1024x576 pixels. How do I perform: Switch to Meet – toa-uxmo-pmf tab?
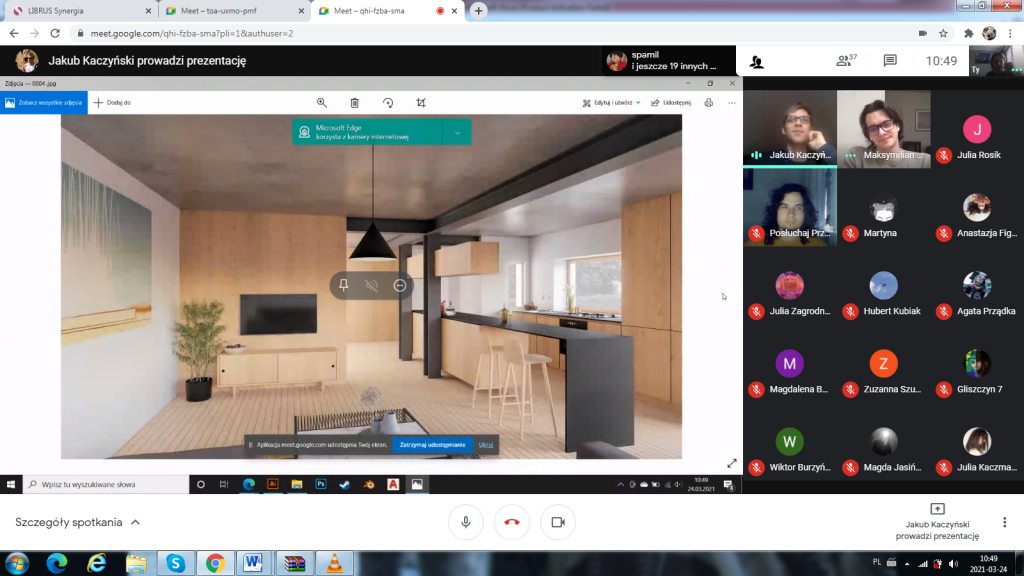(x=233, y=11)
